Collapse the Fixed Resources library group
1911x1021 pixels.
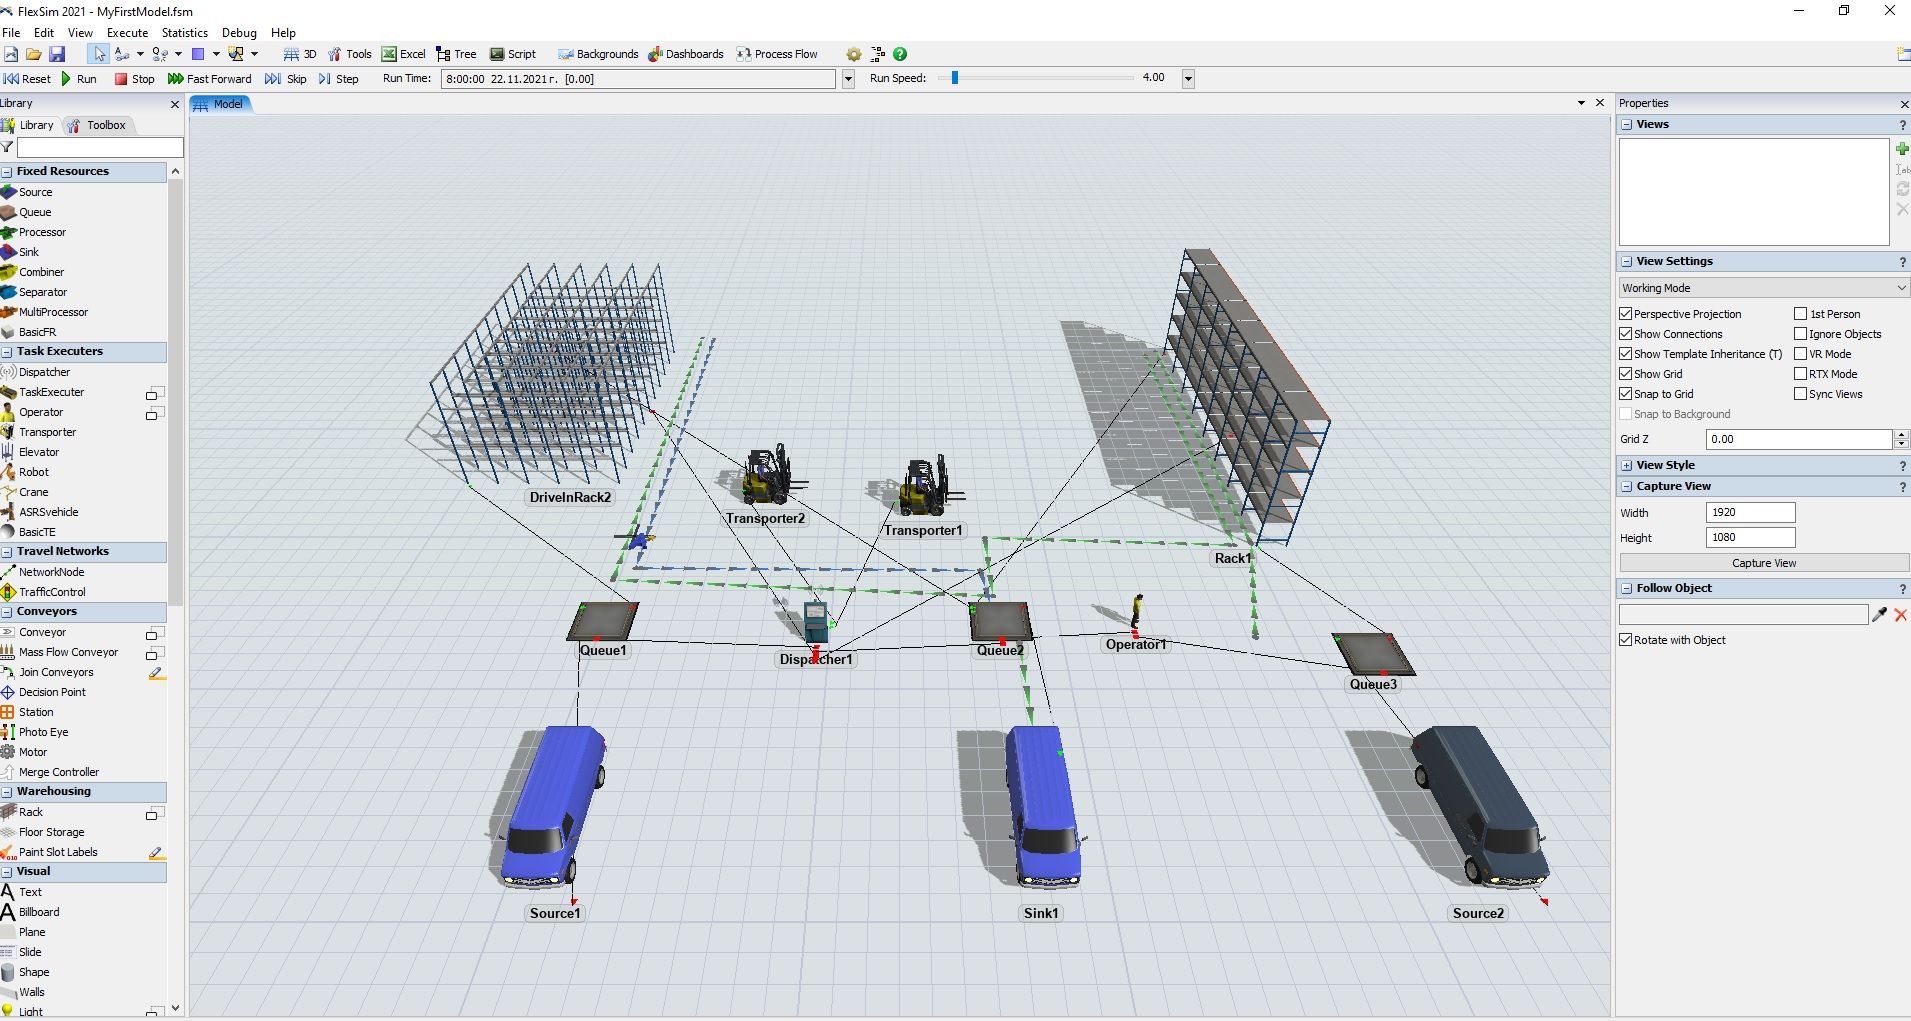[x=7, y=172]
